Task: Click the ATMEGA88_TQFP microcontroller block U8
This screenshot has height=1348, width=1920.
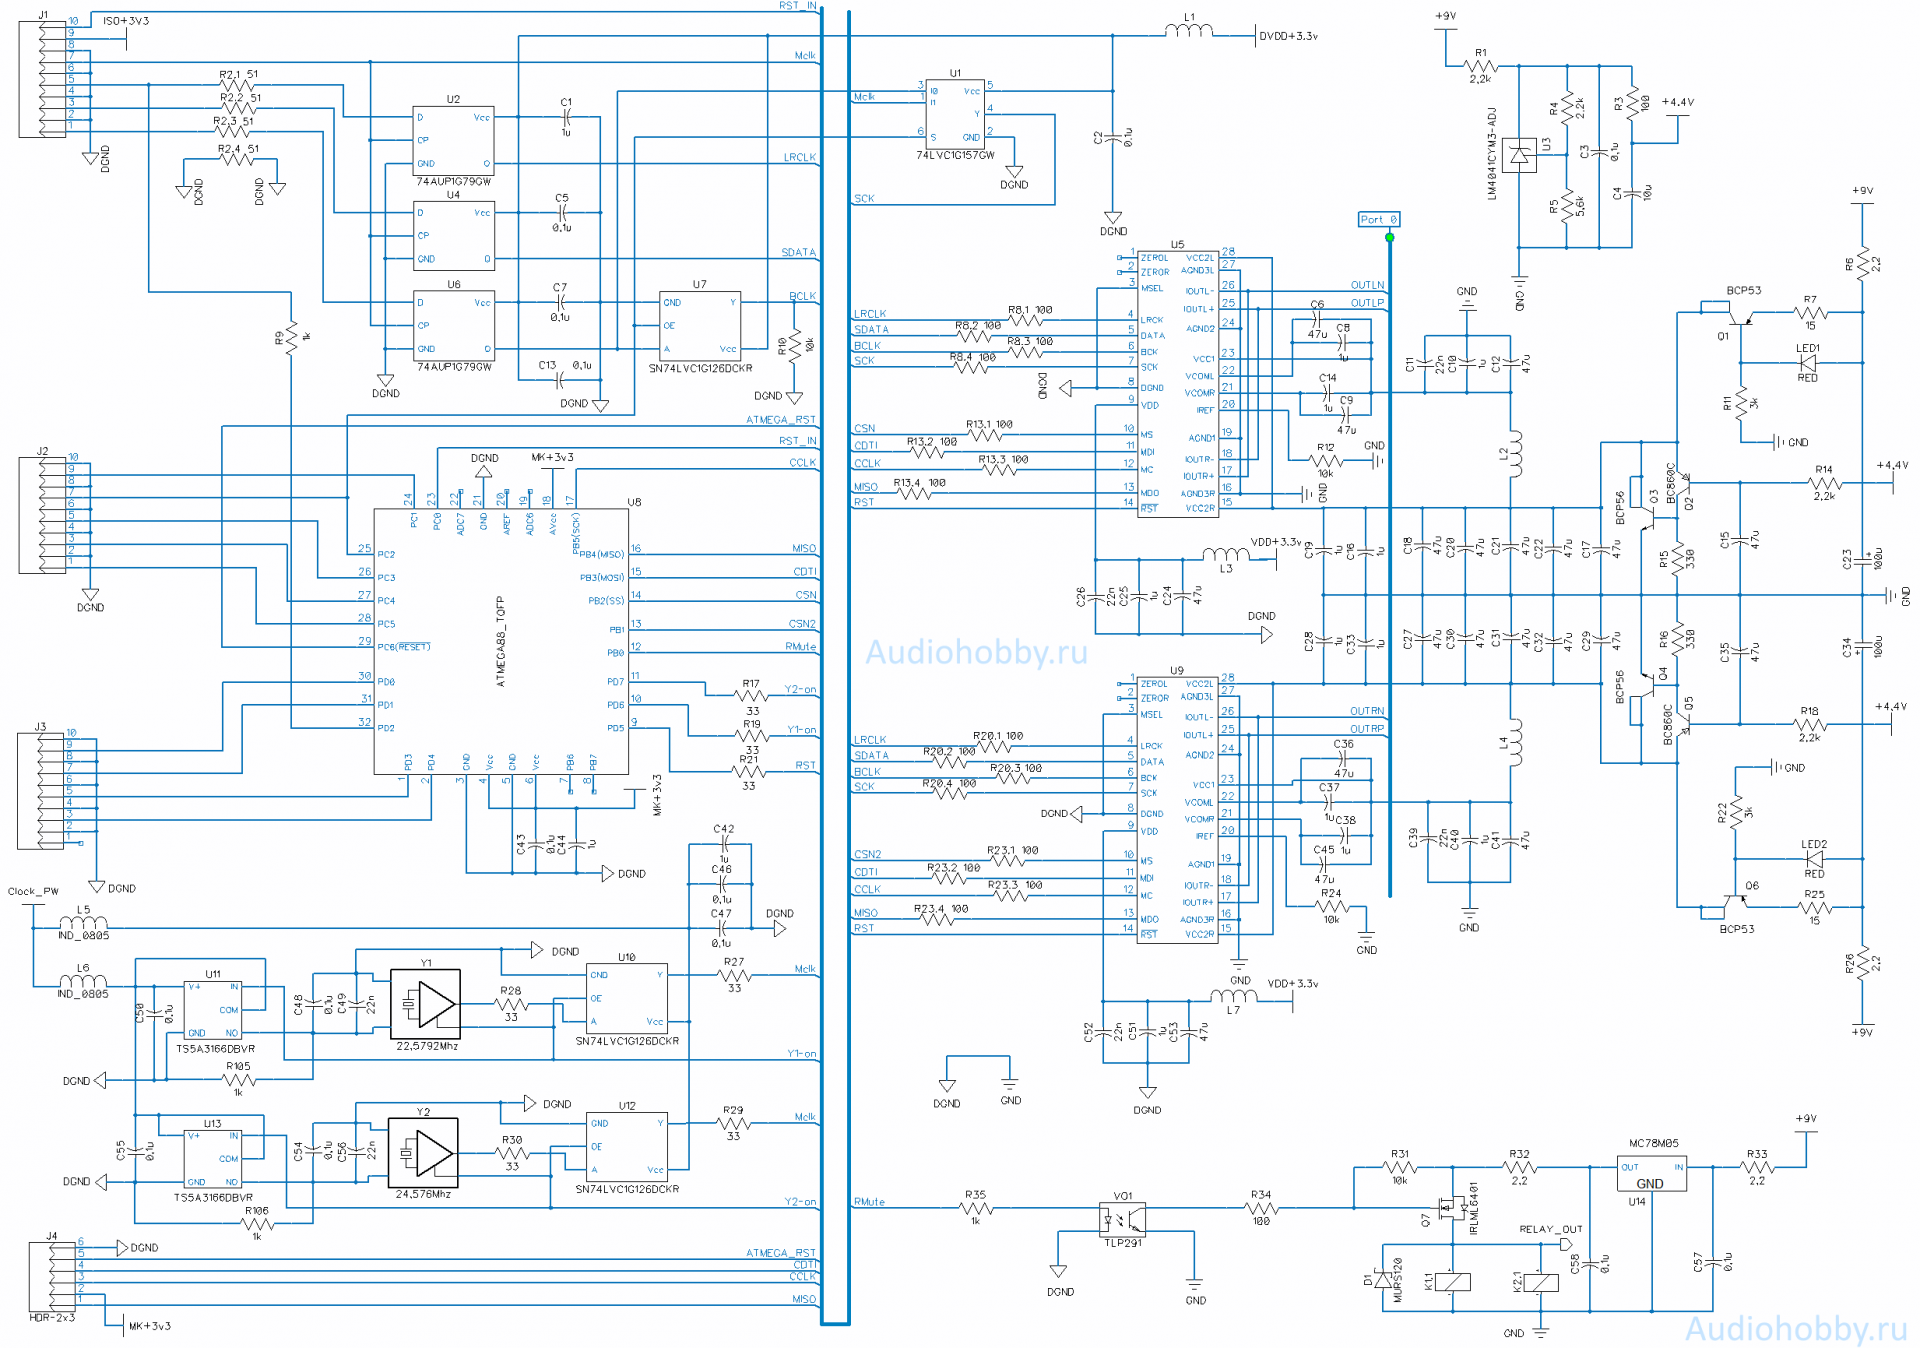Action: point(501,641)
